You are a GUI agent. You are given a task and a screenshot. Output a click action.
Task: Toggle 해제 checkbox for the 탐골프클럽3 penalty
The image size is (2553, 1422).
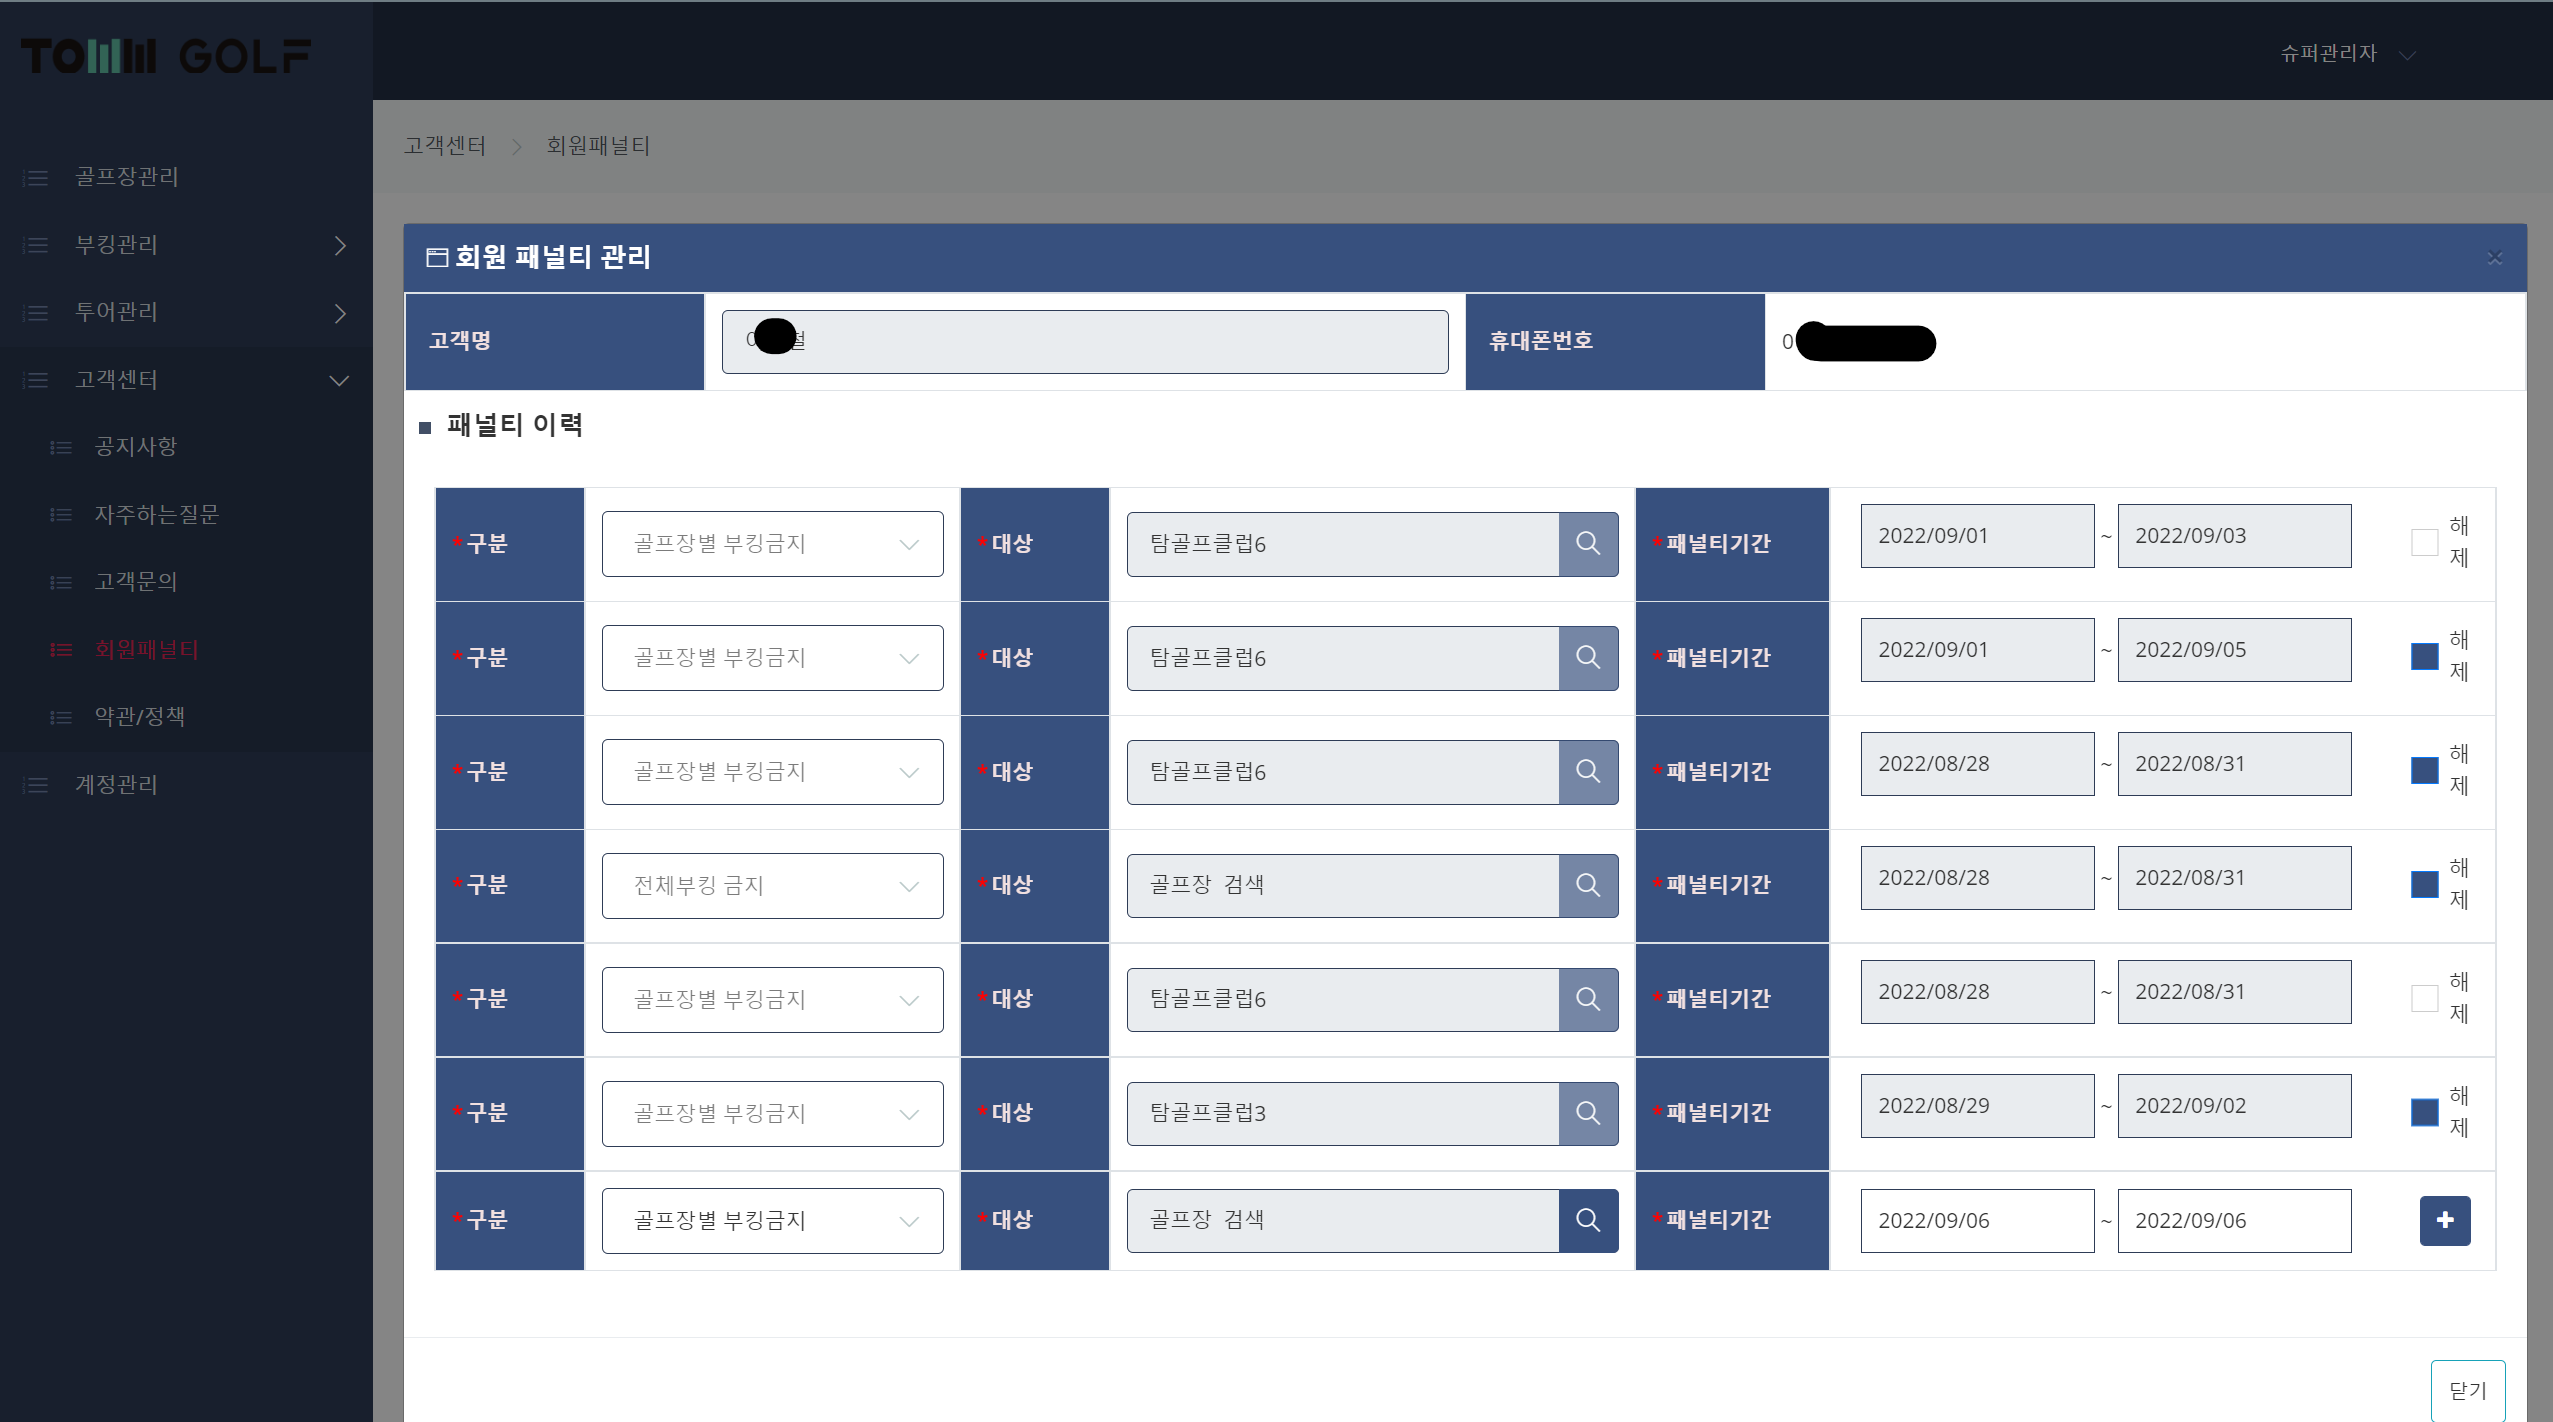pos(2424,1113)
